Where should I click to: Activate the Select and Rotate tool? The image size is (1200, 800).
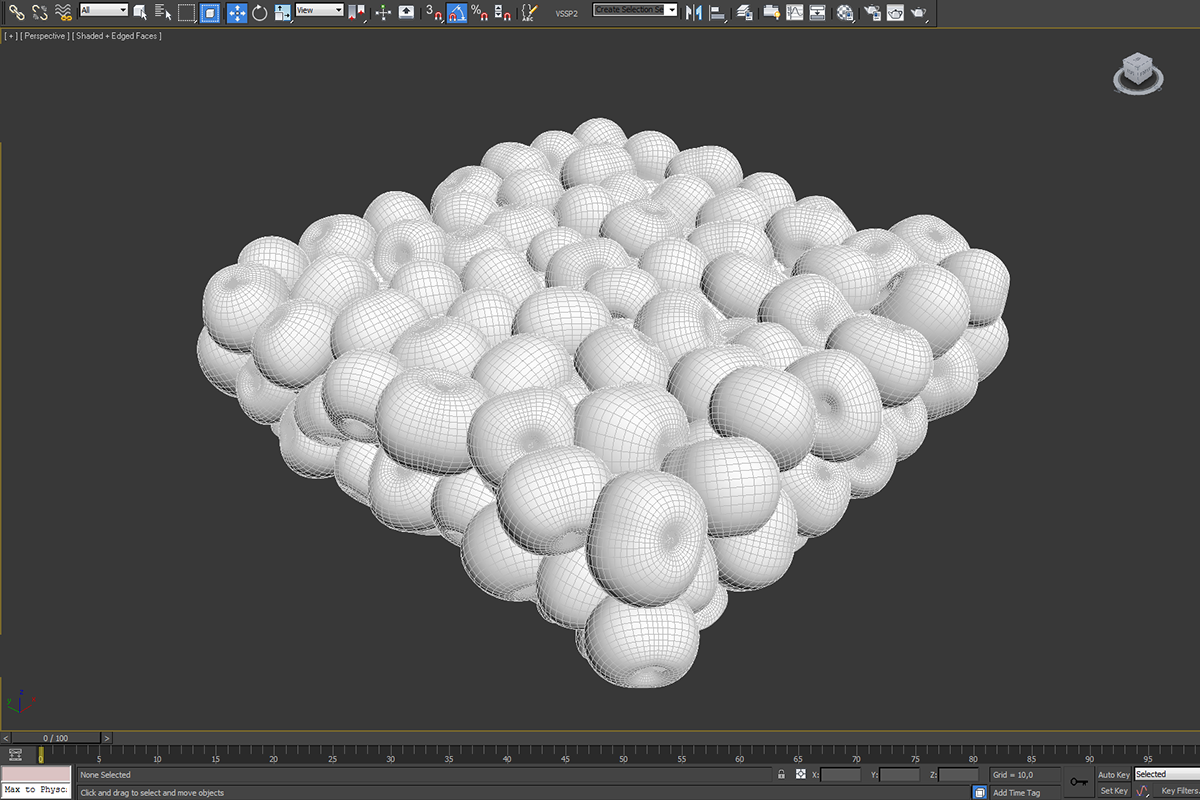[260, 12]
